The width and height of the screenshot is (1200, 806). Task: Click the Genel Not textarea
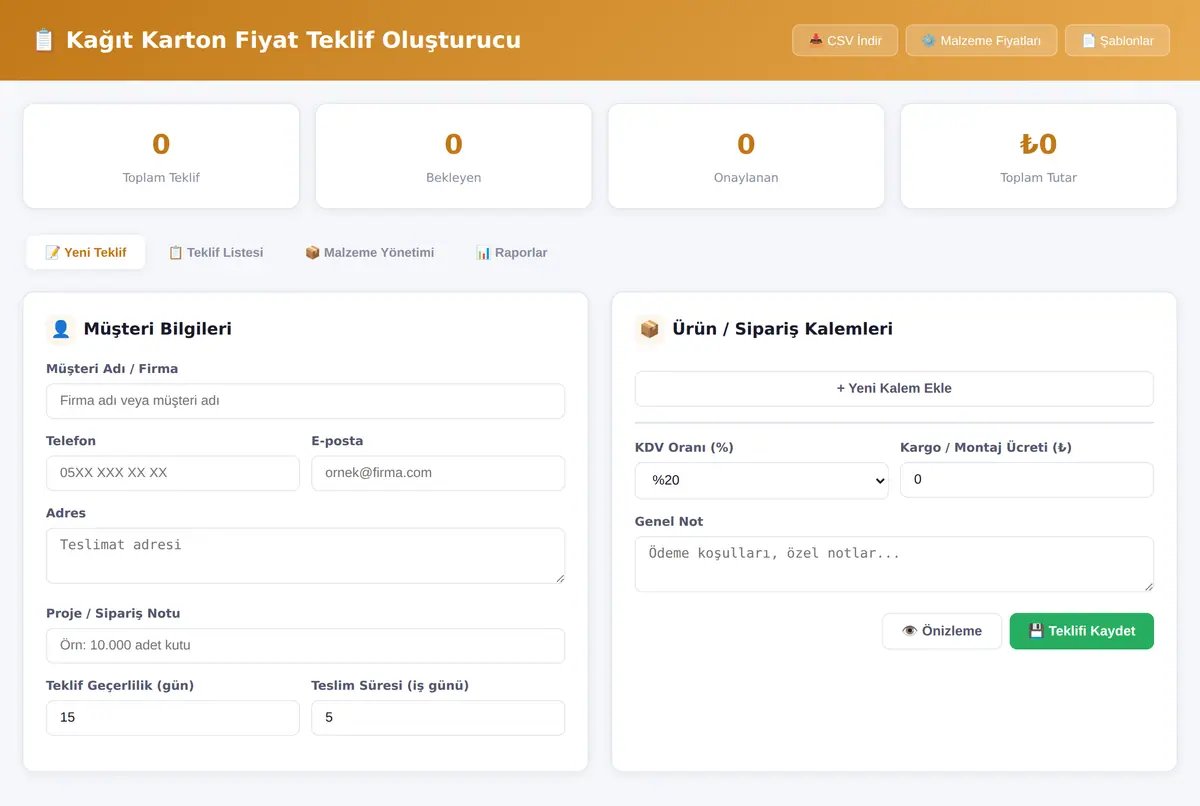(x=894, y=564)
